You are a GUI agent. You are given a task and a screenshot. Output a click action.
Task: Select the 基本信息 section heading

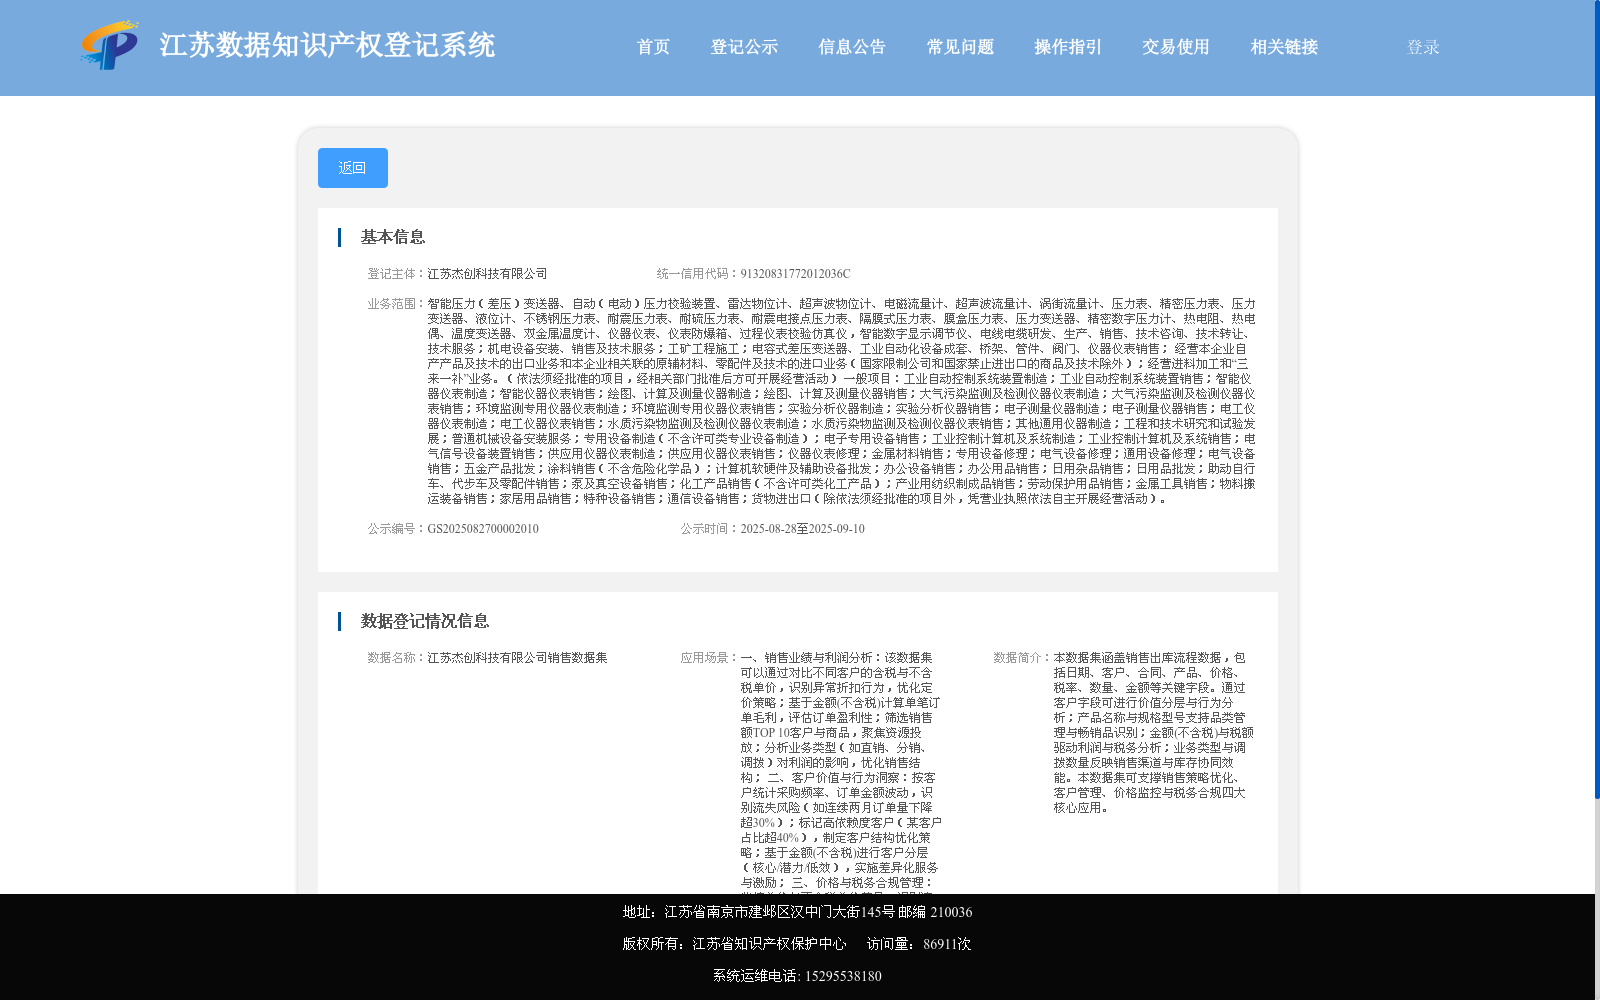click(393, 237)
